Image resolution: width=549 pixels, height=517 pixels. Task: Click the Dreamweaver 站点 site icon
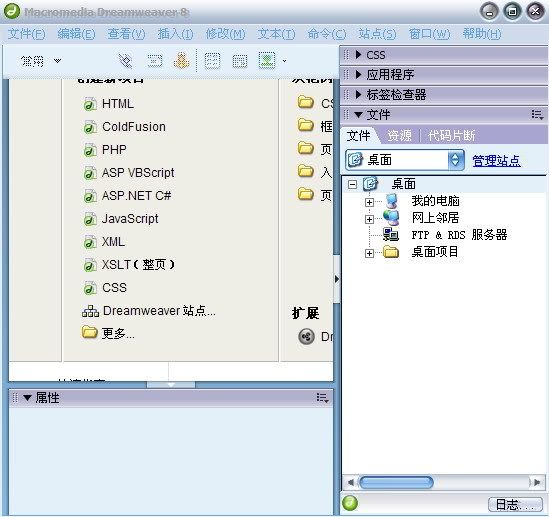(90, 311)
